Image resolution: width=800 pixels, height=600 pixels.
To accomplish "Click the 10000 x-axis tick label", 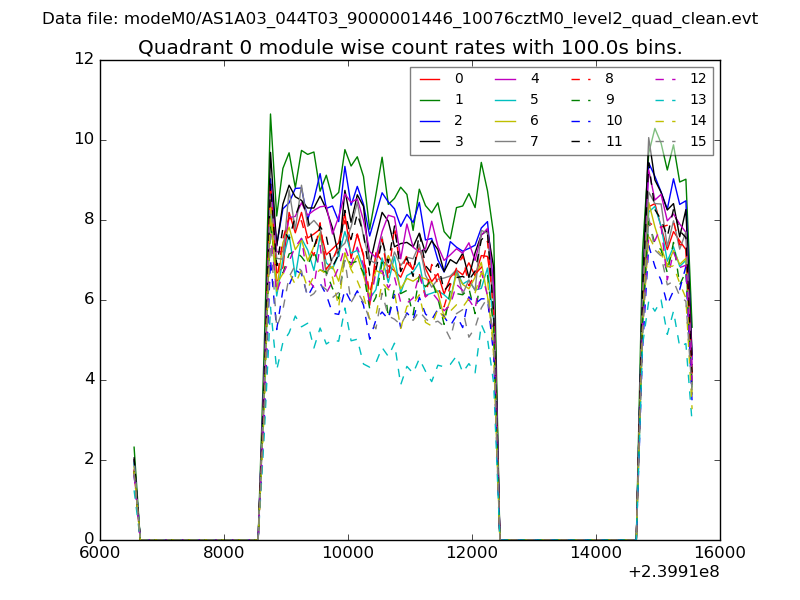I will (x=348, y=552).
